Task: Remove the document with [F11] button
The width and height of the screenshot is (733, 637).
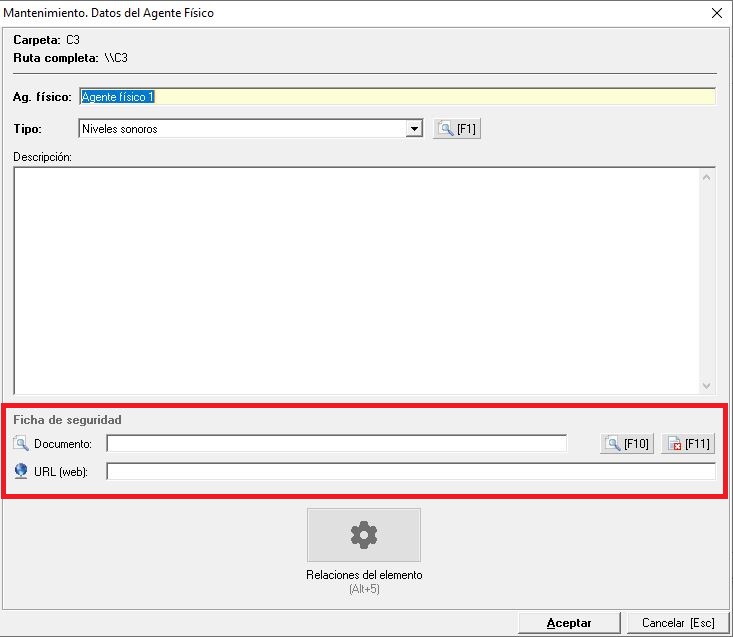Action: [x=688, y=443]
